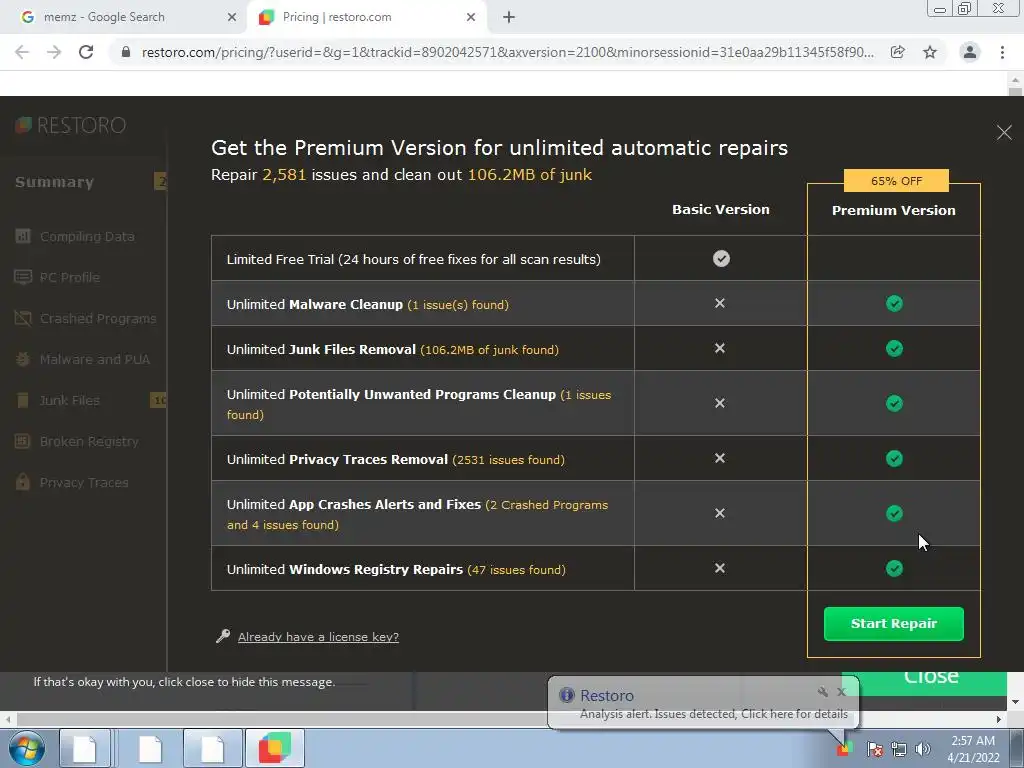Screen dimensions: 1024x768
Task: Click Already have a license key link
Action: point(318,637)
